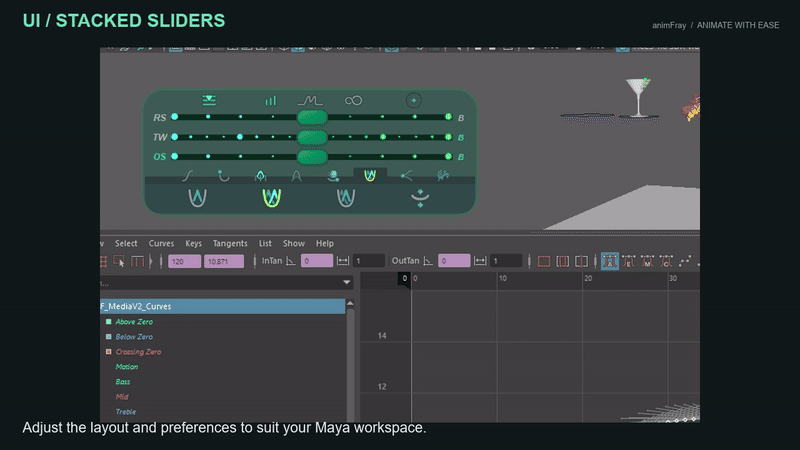Click the select-keys cursor tool icon
The width and height of the screenshot is (800, 450).
point(119,261)
